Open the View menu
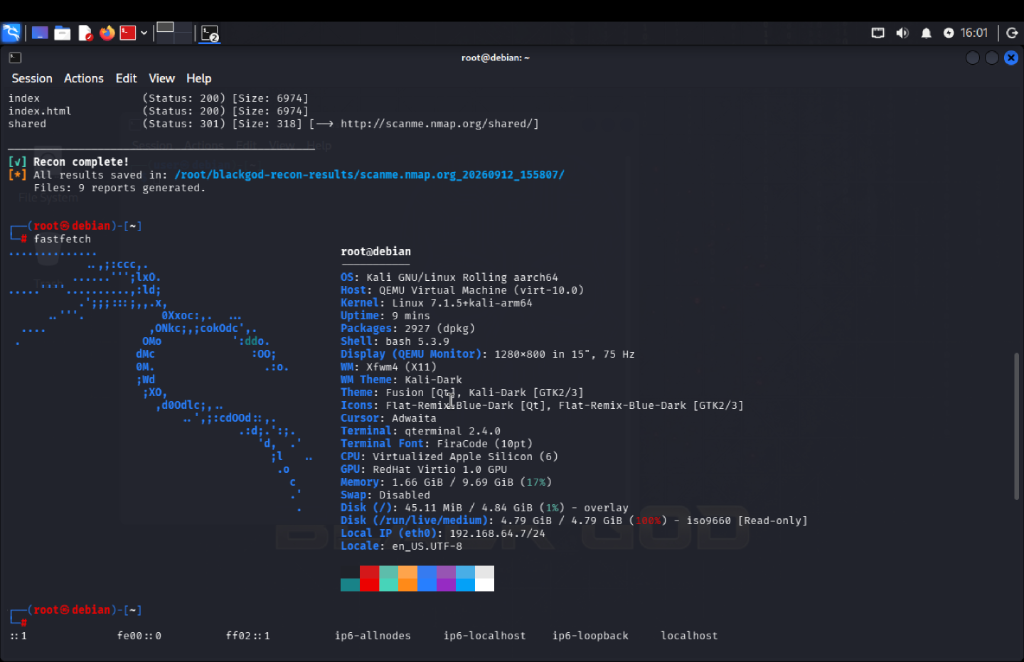This screenshot has width=1024, height=662. [x=161, y=78]
